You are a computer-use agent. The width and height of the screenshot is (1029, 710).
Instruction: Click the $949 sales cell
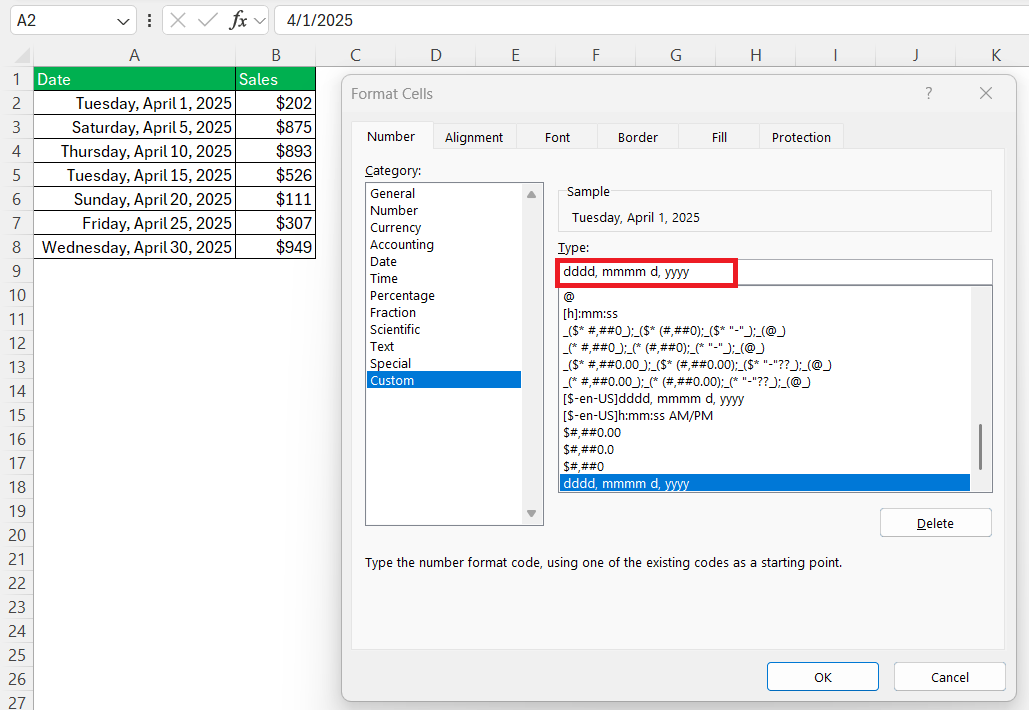pyautogui.click(x=276, y=247)
